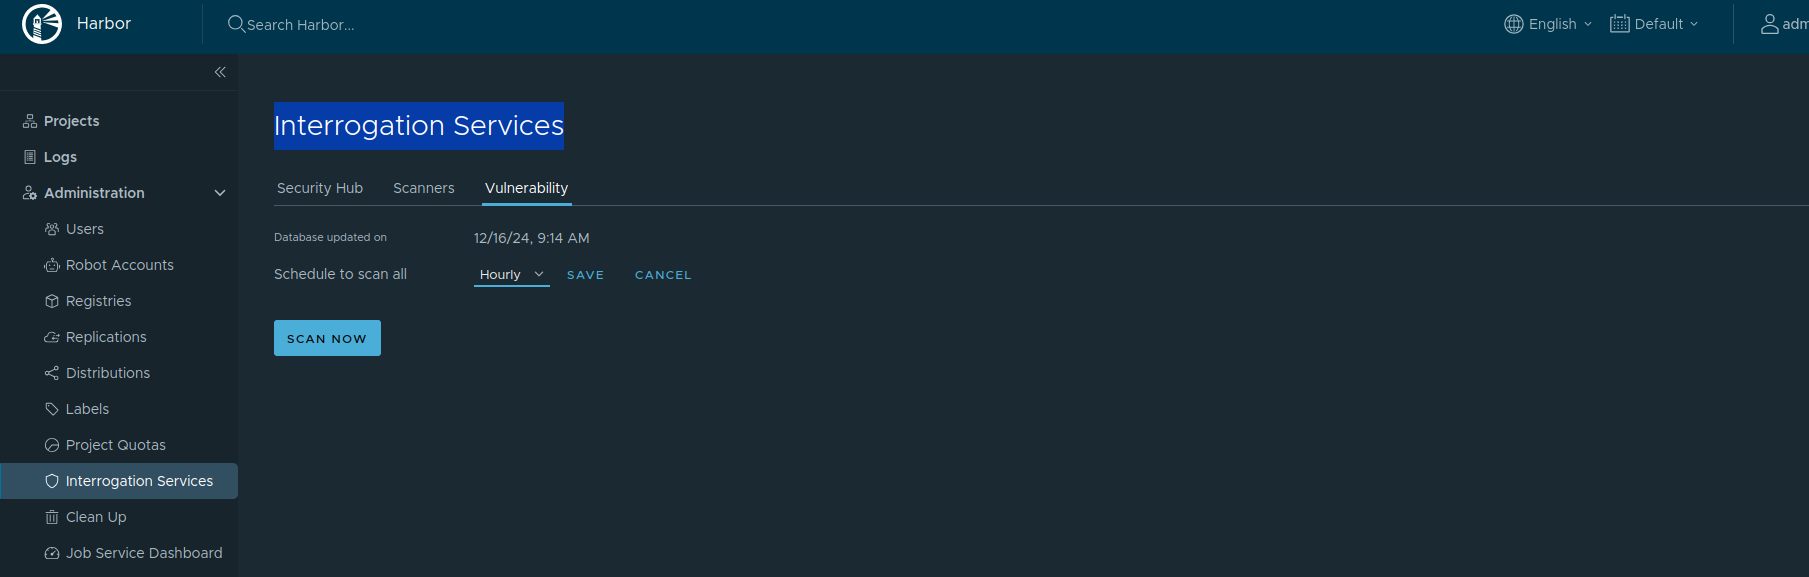1809x577 pixels.
Task: Click the Distributions share icon
Action: pyautogui.click(x=52, y=373)
